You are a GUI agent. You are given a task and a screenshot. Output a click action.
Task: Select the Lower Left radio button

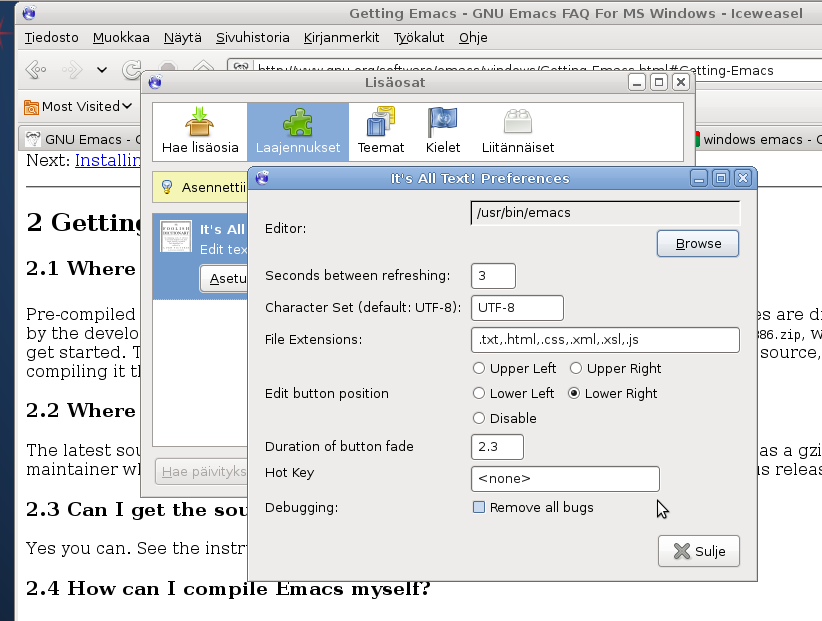click(x=479, y=393)
